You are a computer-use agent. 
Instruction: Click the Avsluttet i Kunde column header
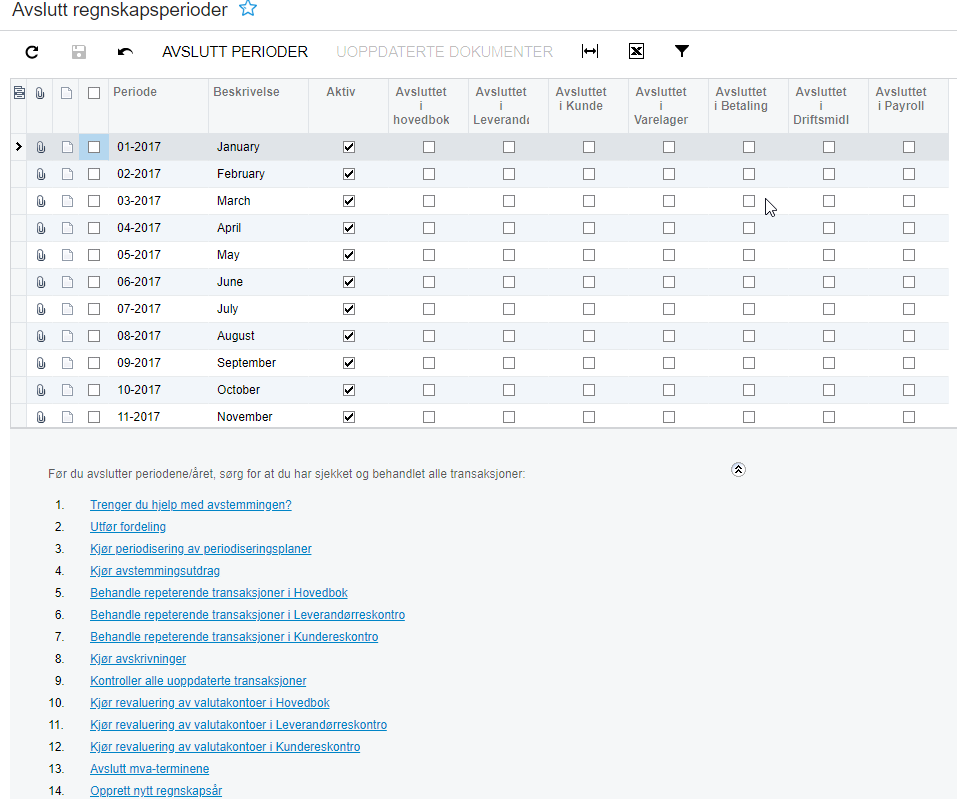(588, 106)
